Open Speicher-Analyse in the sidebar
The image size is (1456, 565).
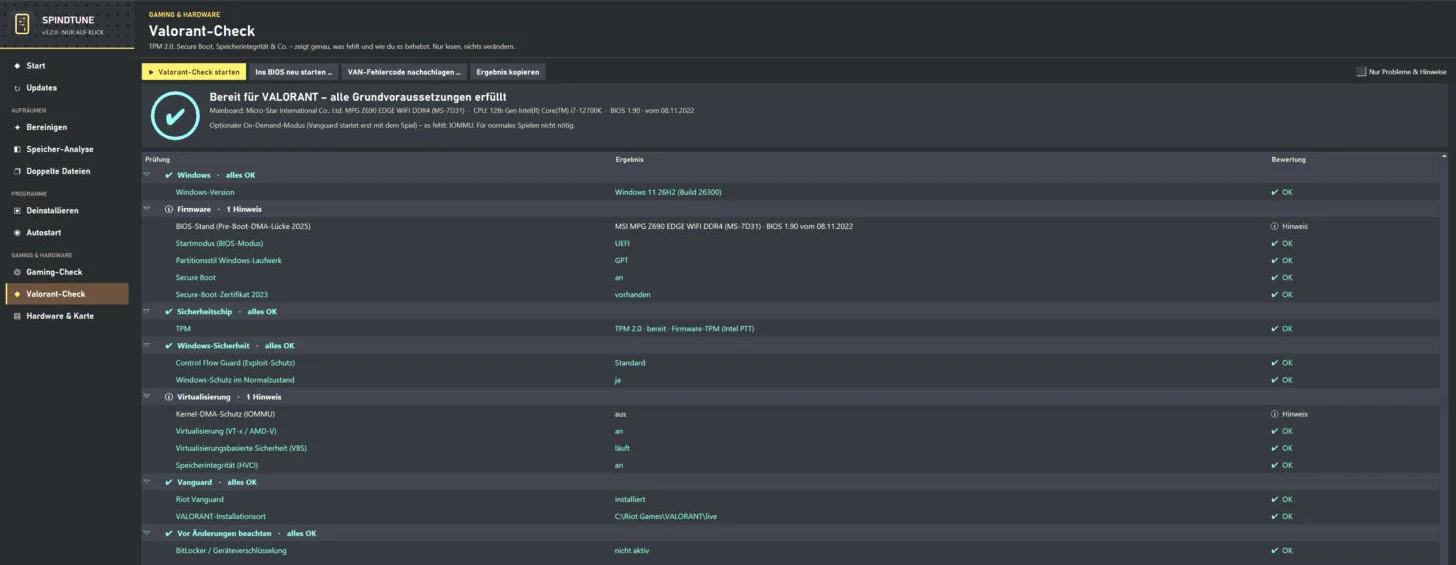tap(67, 149)
